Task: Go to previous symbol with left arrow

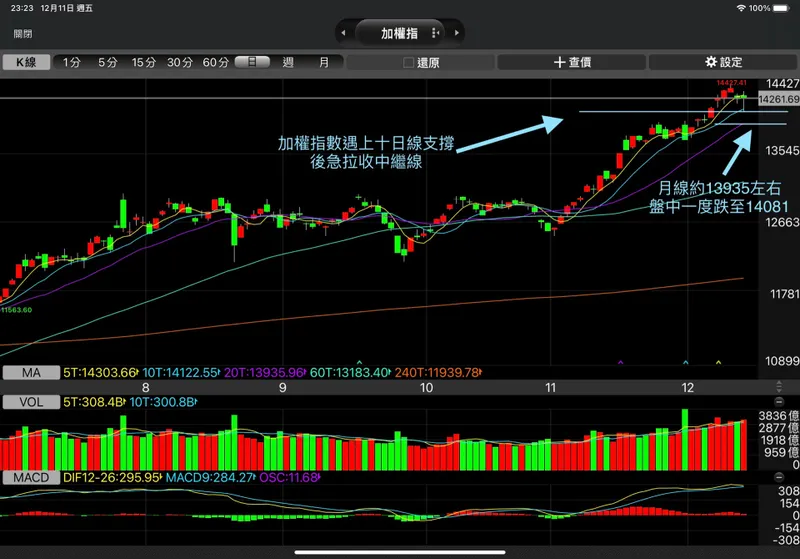Action: pyautogui.click(x=343, y=33)
